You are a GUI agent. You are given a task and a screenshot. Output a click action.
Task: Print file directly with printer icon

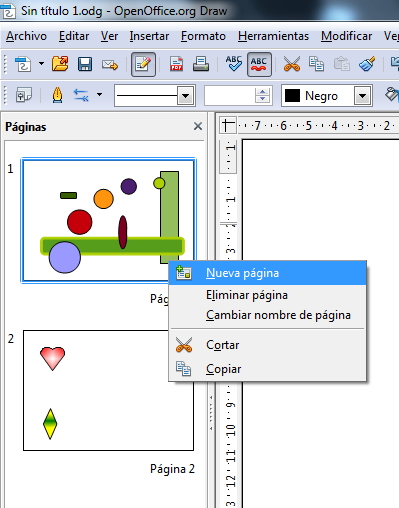pyautogui.click(x=201, y=64)
